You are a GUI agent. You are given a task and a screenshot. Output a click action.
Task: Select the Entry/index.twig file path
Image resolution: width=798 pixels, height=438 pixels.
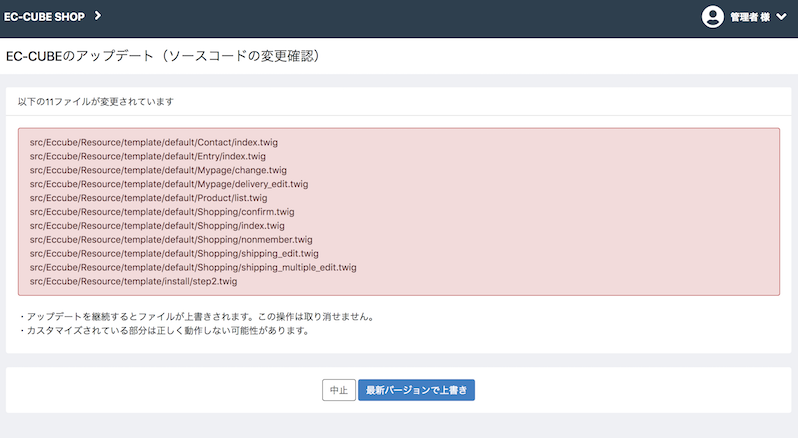[148, 156]
